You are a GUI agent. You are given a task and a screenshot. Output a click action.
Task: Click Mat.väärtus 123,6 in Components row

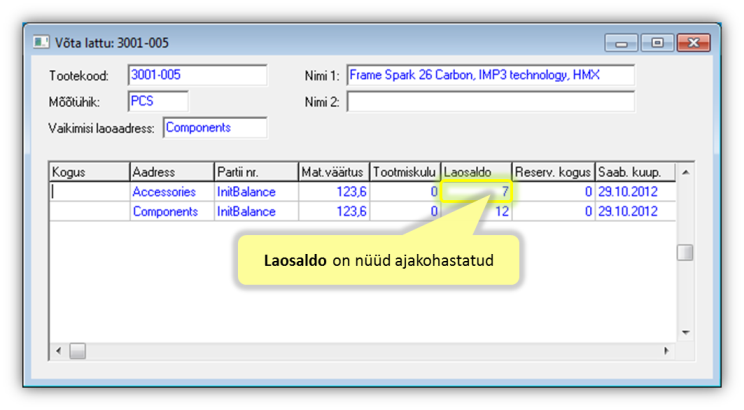coord(334,211)
